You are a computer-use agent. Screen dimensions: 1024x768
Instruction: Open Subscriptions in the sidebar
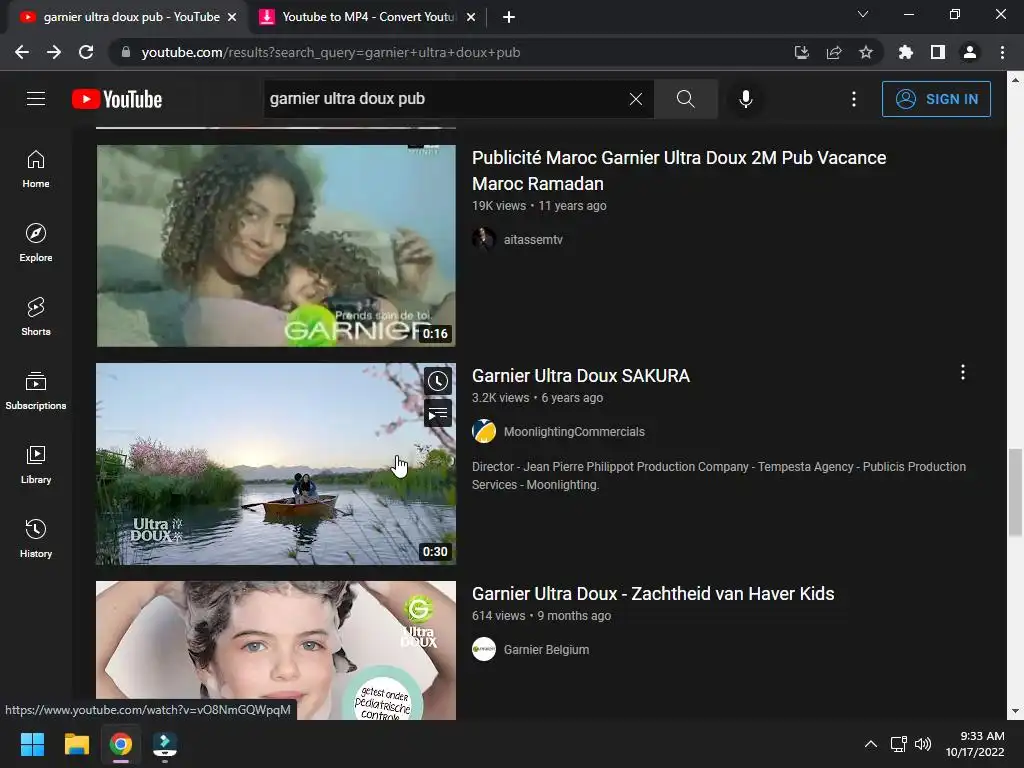pos(36,391)
